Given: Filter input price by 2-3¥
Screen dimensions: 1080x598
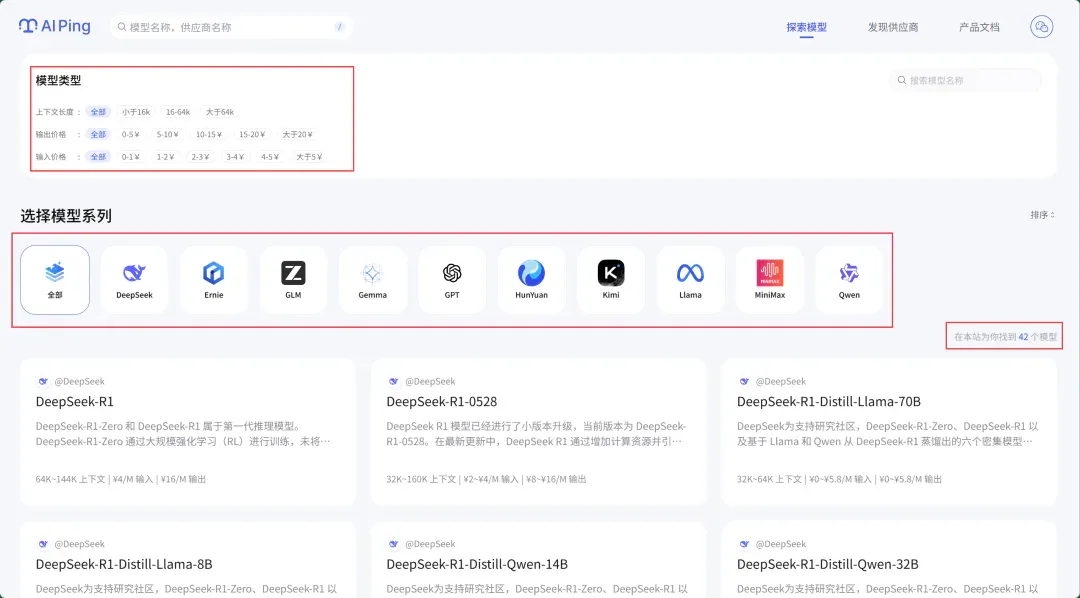Looking at the screenshot, I should [200, 157].
